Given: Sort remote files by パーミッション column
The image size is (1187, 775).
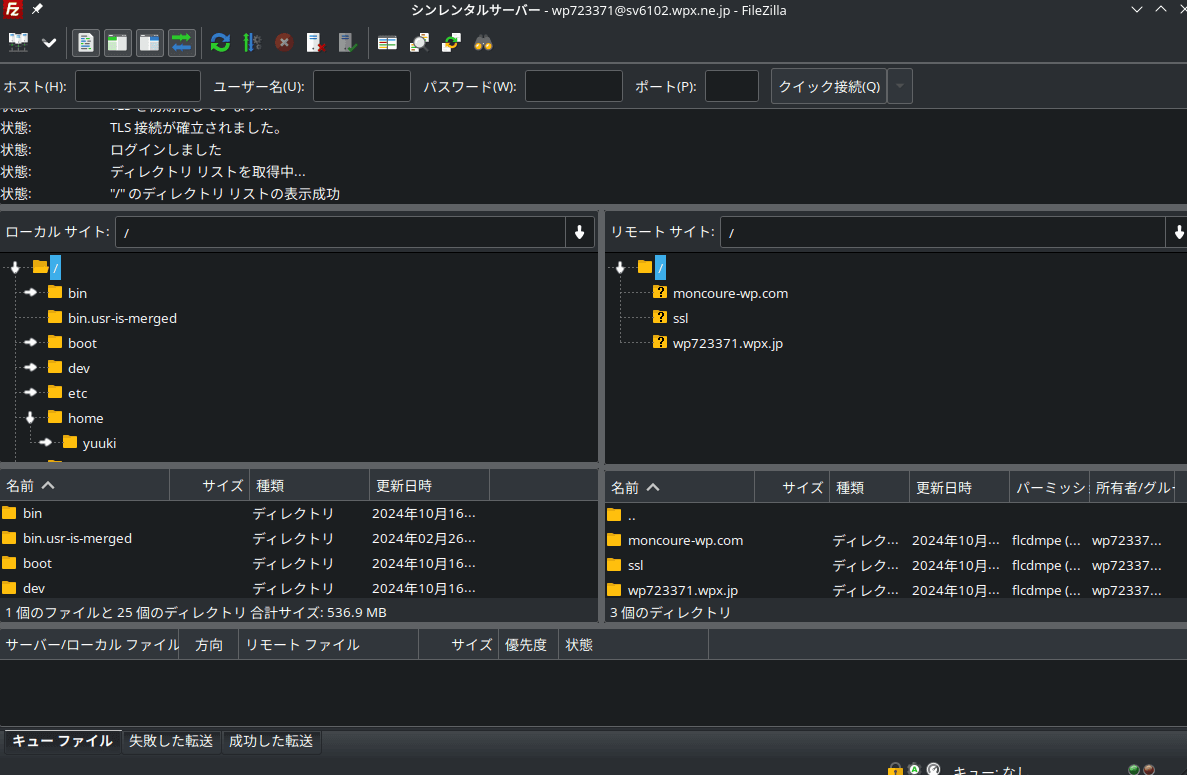Looking at the screenshot, I should coord(1049,487).
